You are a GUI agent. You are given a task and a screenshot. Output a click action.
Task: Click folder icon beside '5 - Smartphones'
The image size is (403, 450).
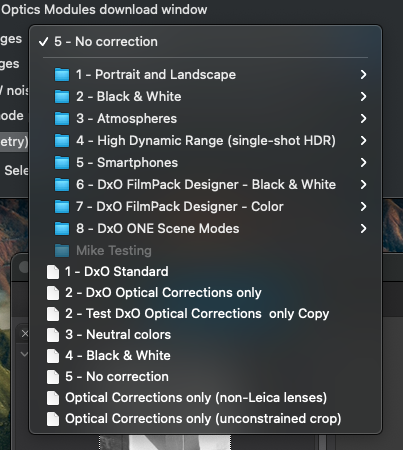click(x=62, y=163)
